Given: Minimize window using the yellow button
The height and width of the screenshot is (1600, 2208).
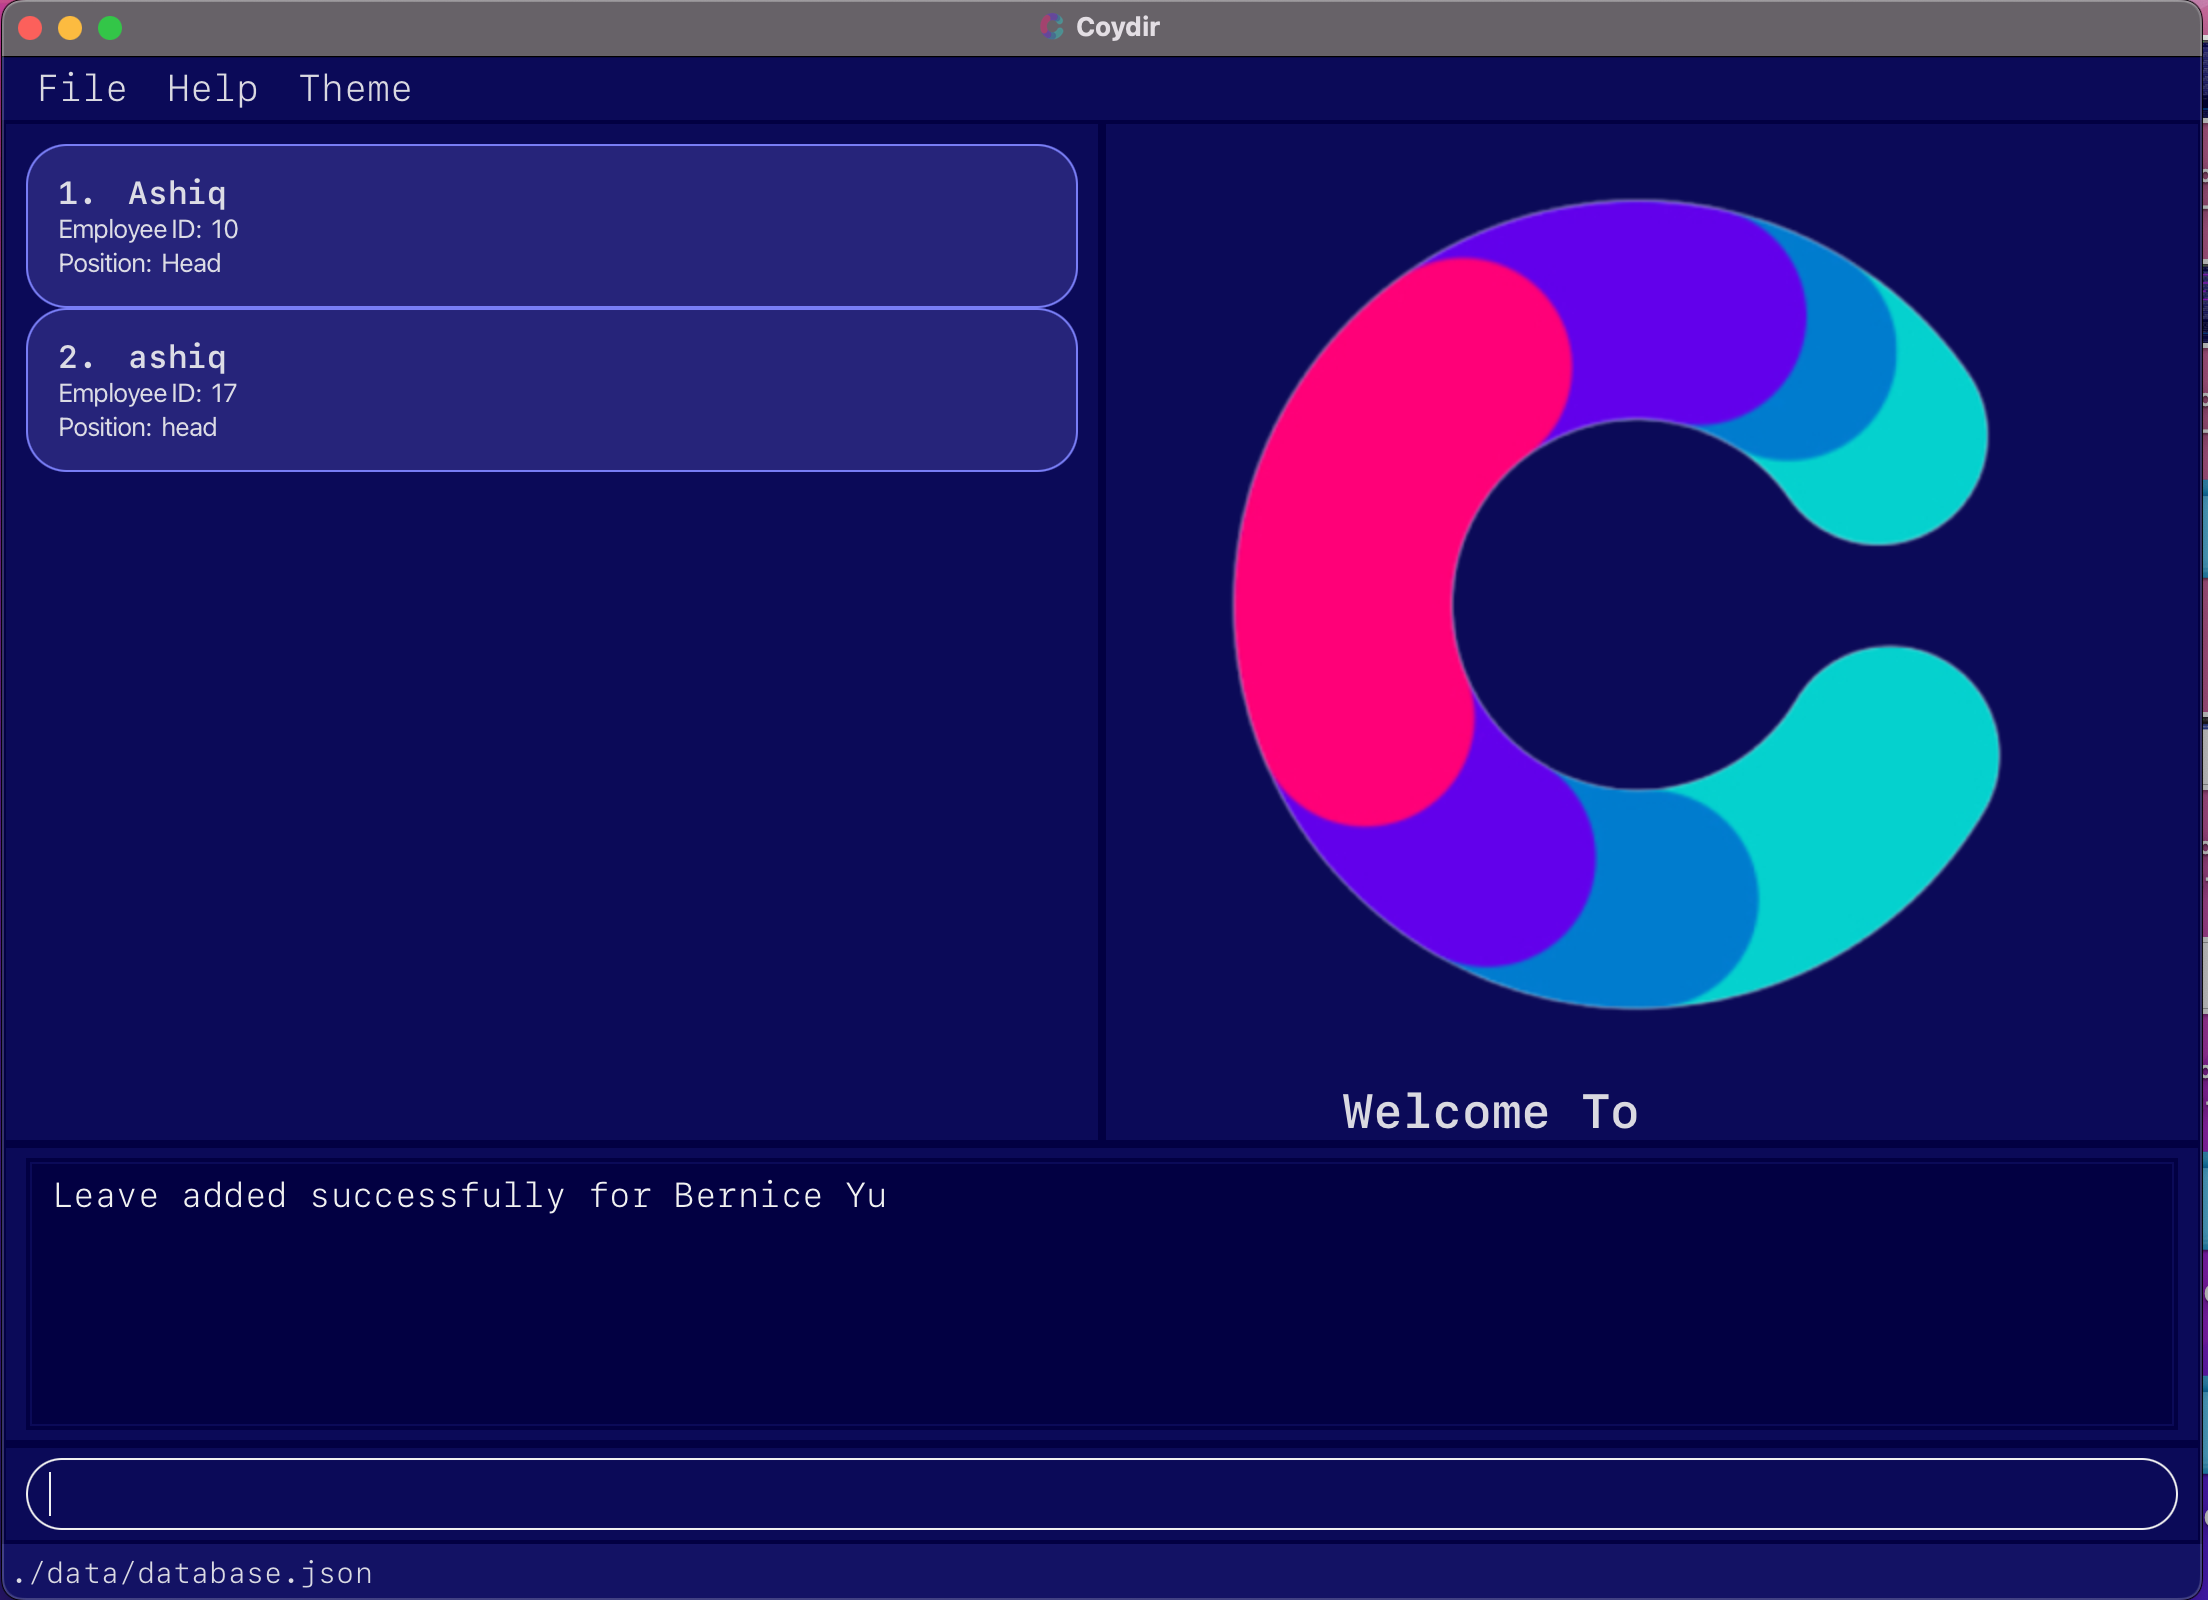Looking at the screenshot, I should [70, 28].
